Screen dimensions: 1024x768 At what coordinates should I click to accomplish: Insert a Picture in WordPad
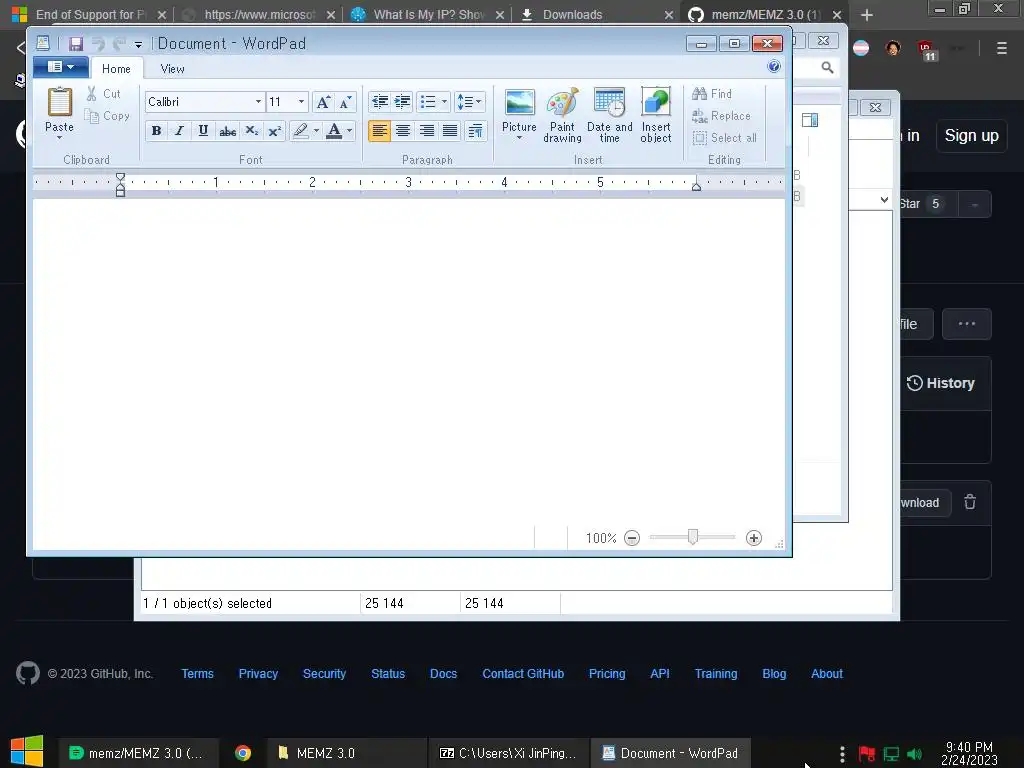(x=519, y=114)
